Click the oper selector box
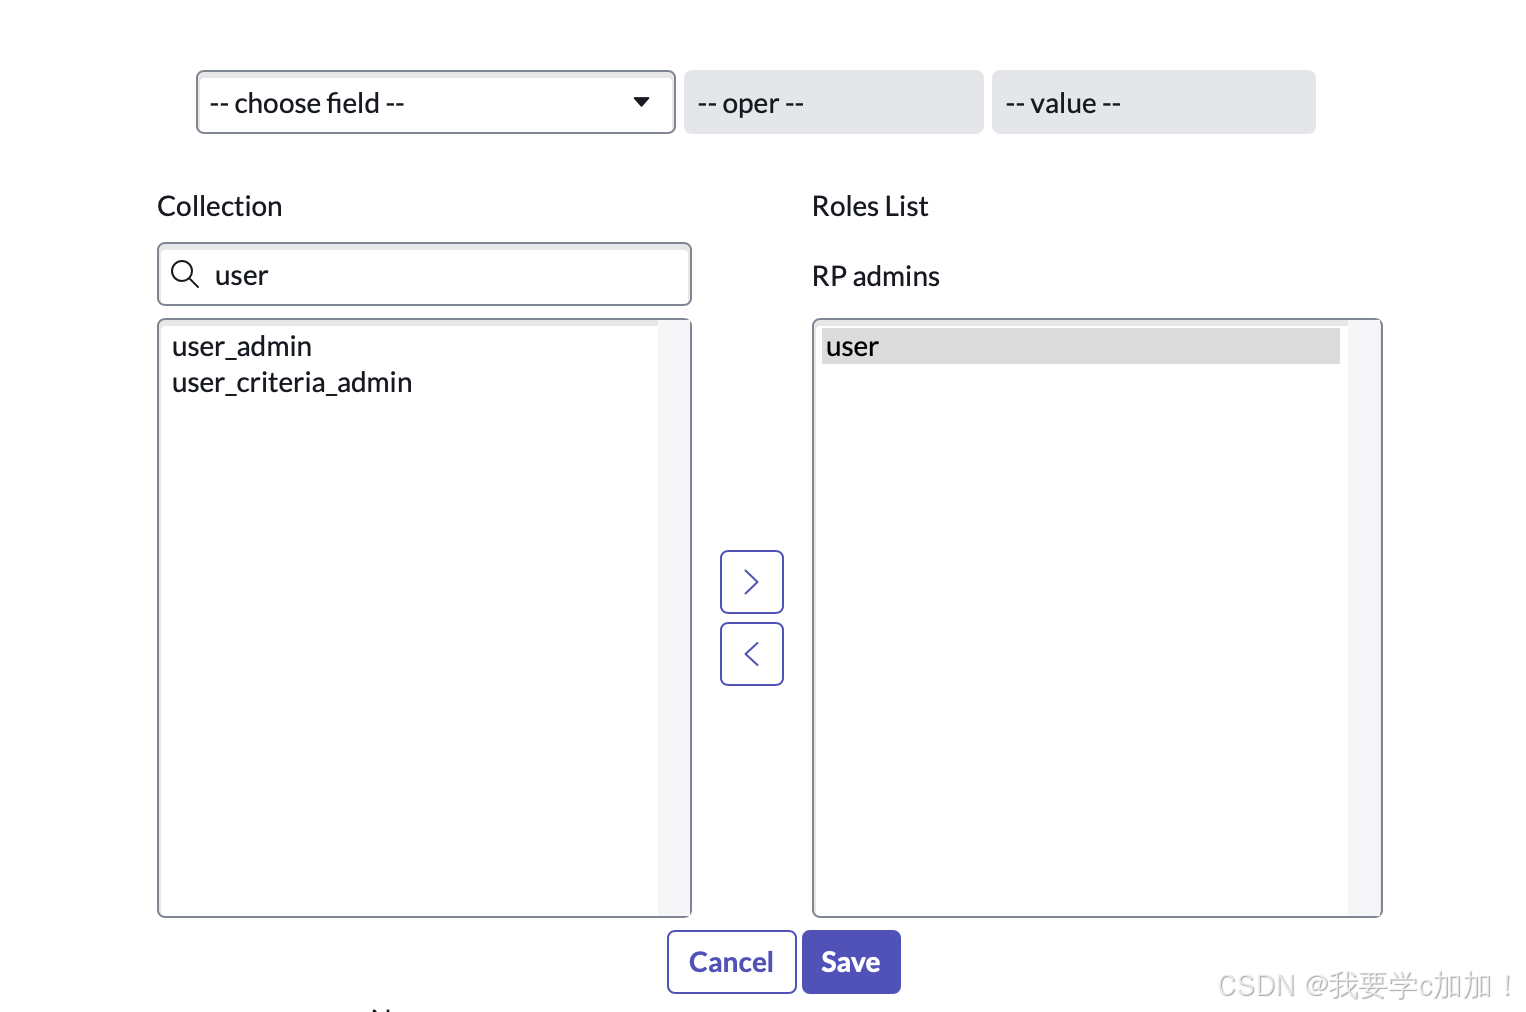 [x=834, y=102]
